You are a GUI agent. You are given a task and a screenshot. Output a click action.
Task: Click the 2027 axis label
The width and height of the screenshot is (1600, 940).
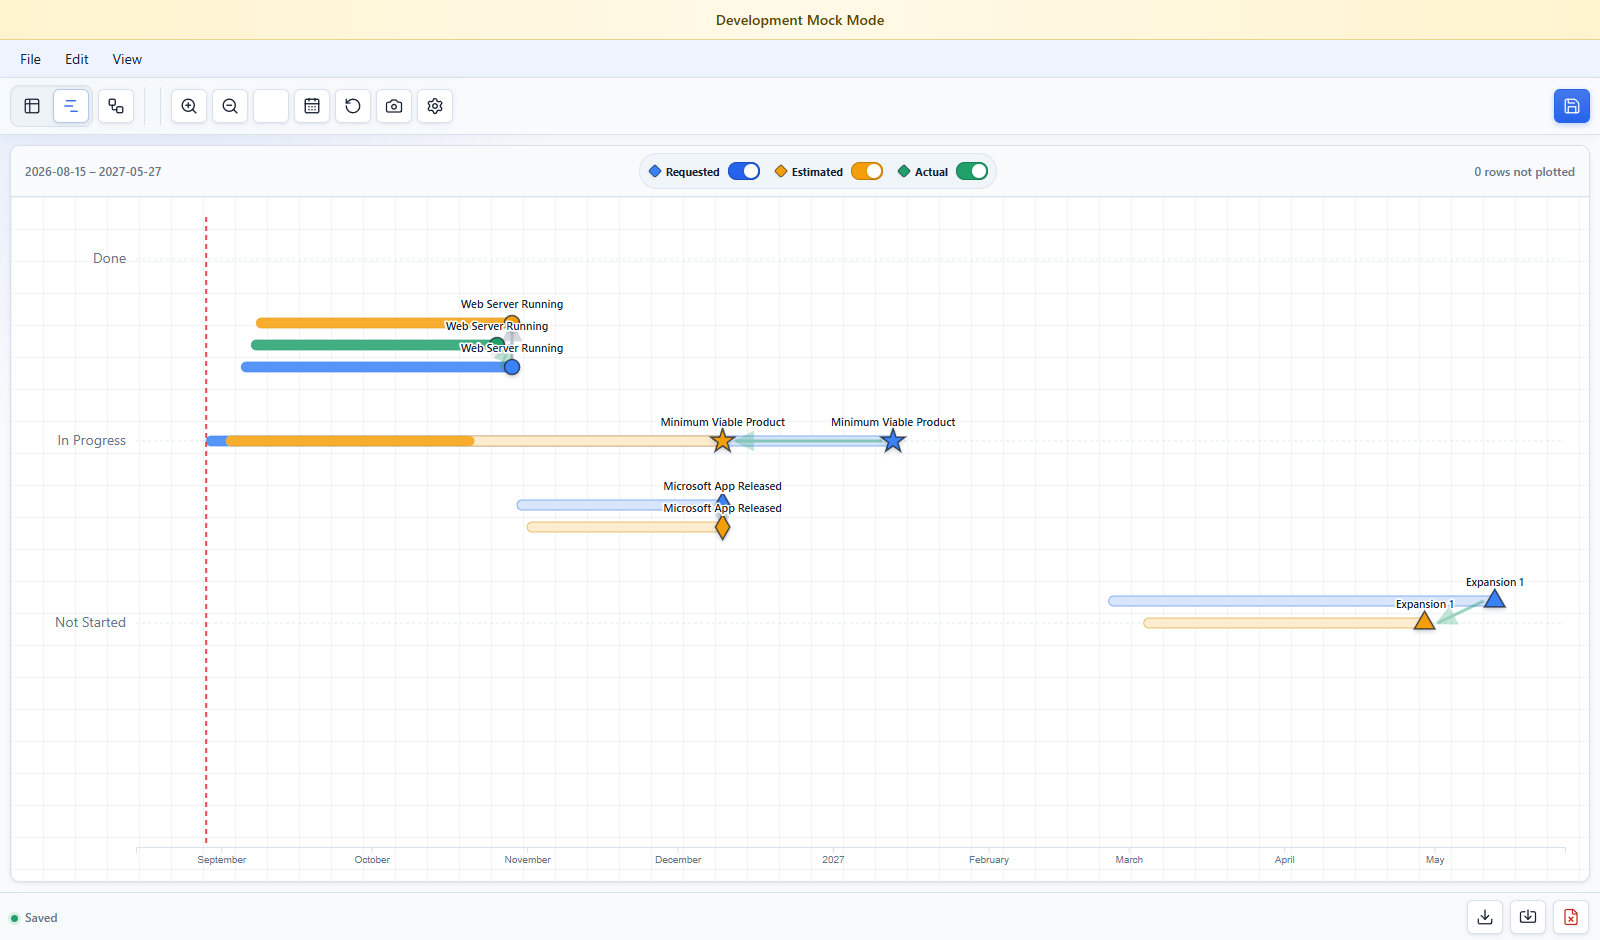833,860
